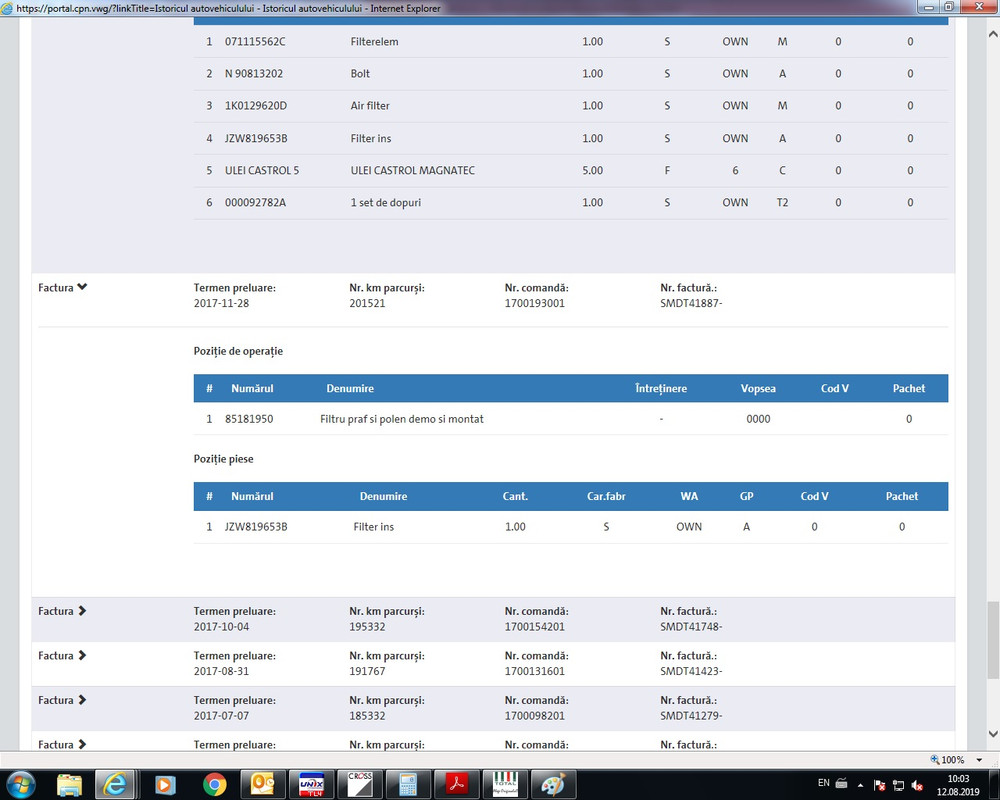
Task: Open Google Chrome from the taskbar
Action: point(214,784)
